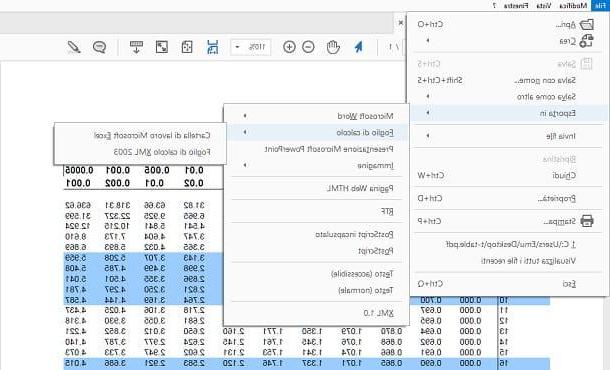Close the document tab with X

401,23
